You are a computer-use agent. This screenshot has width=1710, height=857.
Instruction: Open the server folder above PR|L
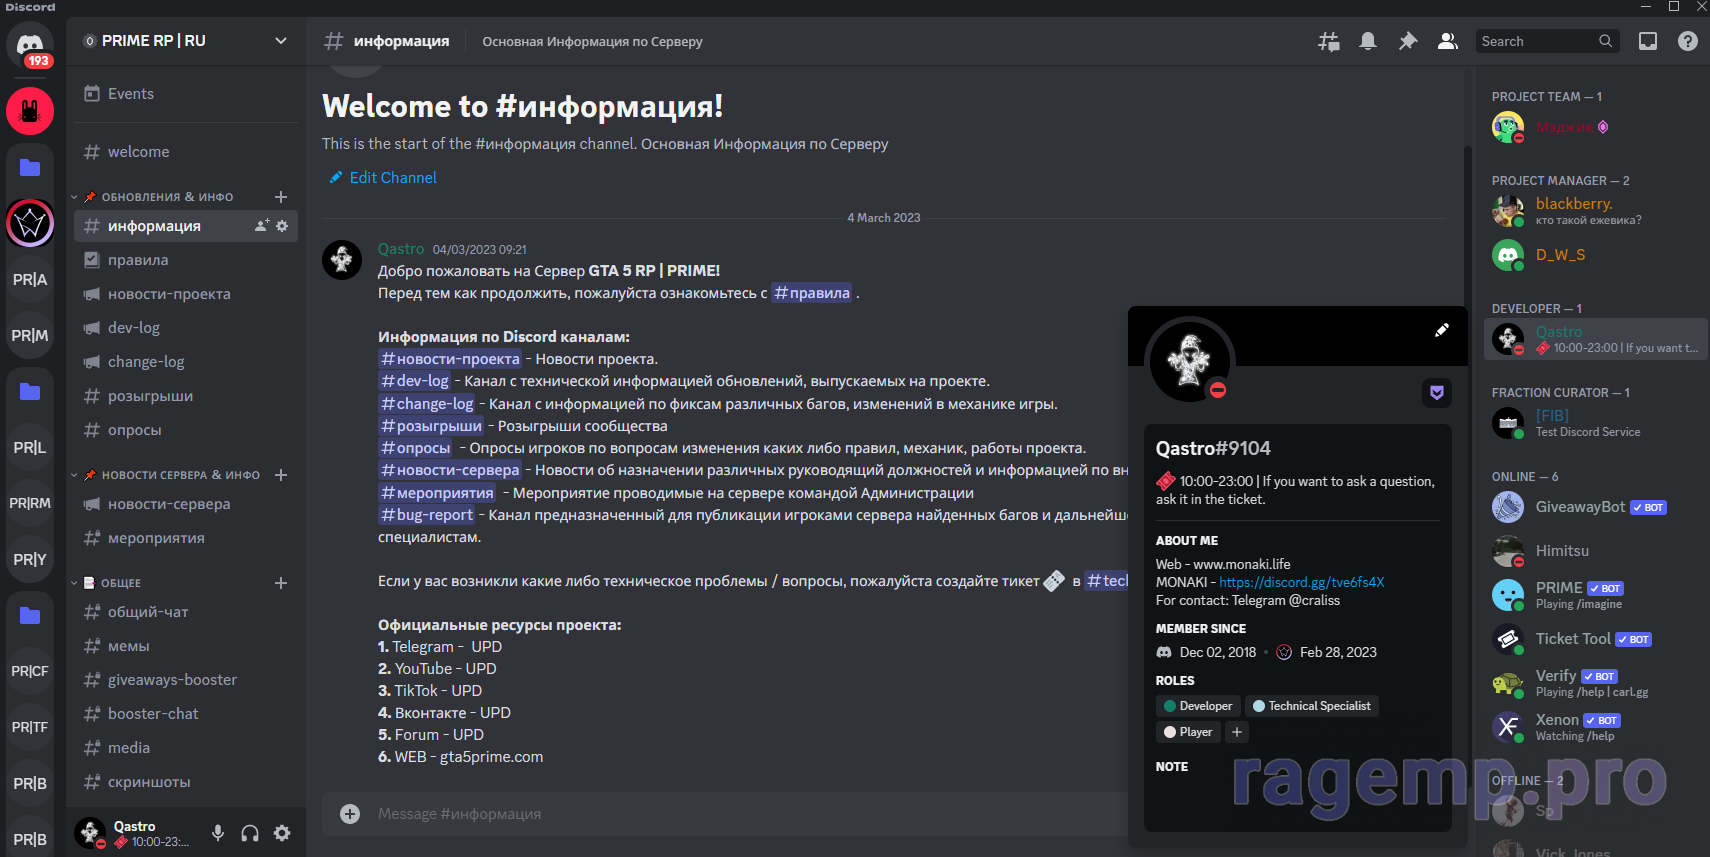click(30, 391)
